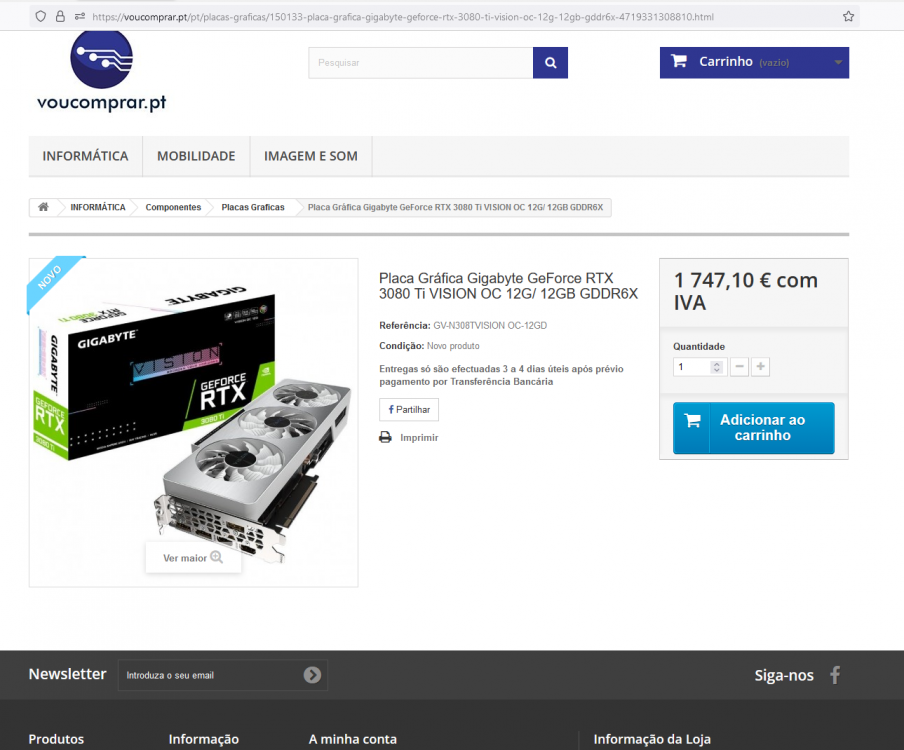Click the Adicionar ao carrinho button

pos(752,427)
